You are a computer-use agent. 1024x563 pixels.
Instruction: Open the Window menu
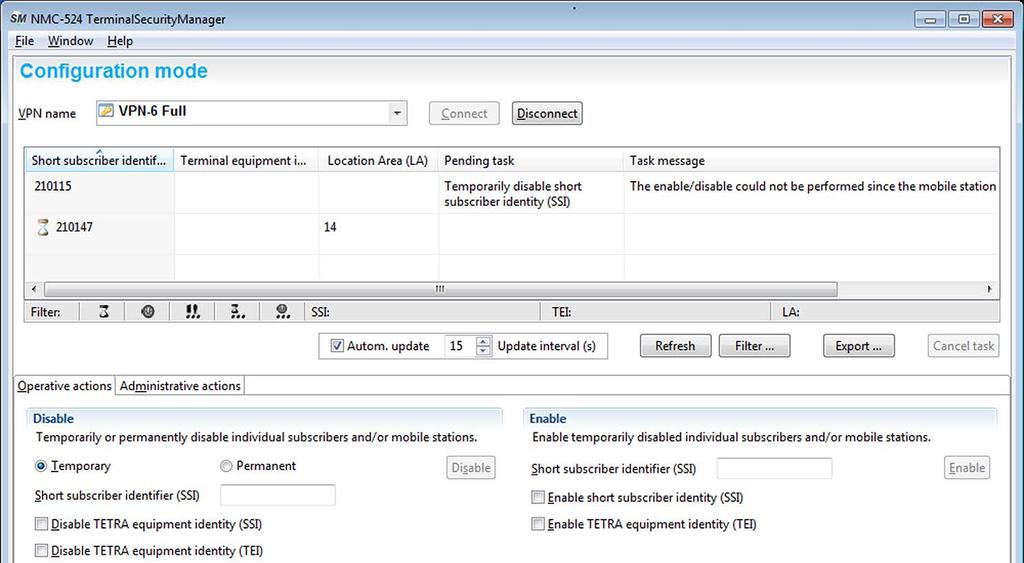click(71, 41)
